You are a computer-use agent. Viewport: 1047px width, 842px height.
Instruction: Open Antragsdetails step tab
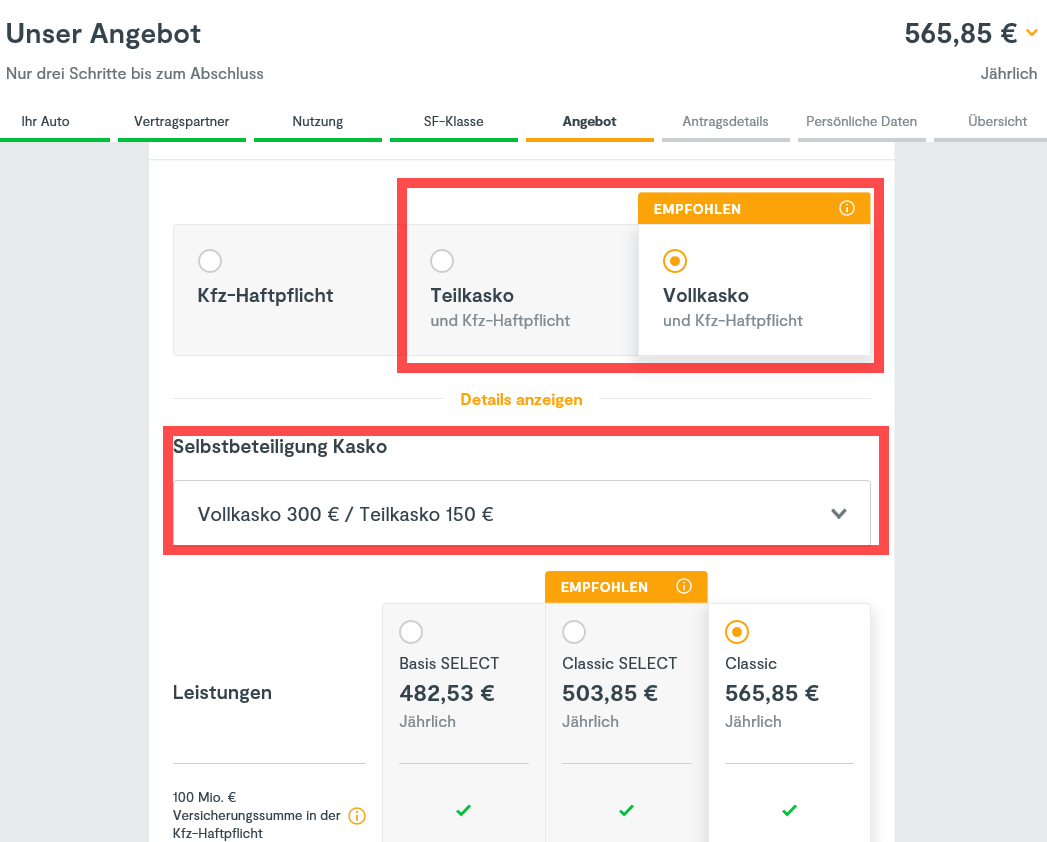(x=726, y=122)
